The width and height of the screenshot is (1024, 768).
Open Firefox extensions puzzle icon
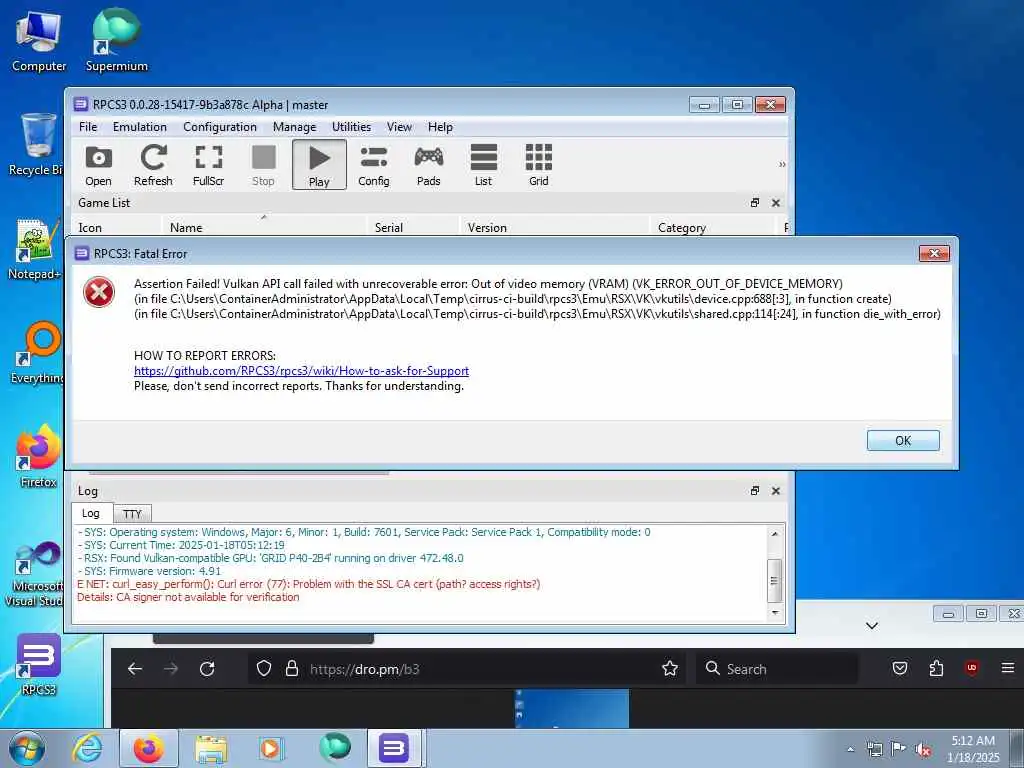936,668
